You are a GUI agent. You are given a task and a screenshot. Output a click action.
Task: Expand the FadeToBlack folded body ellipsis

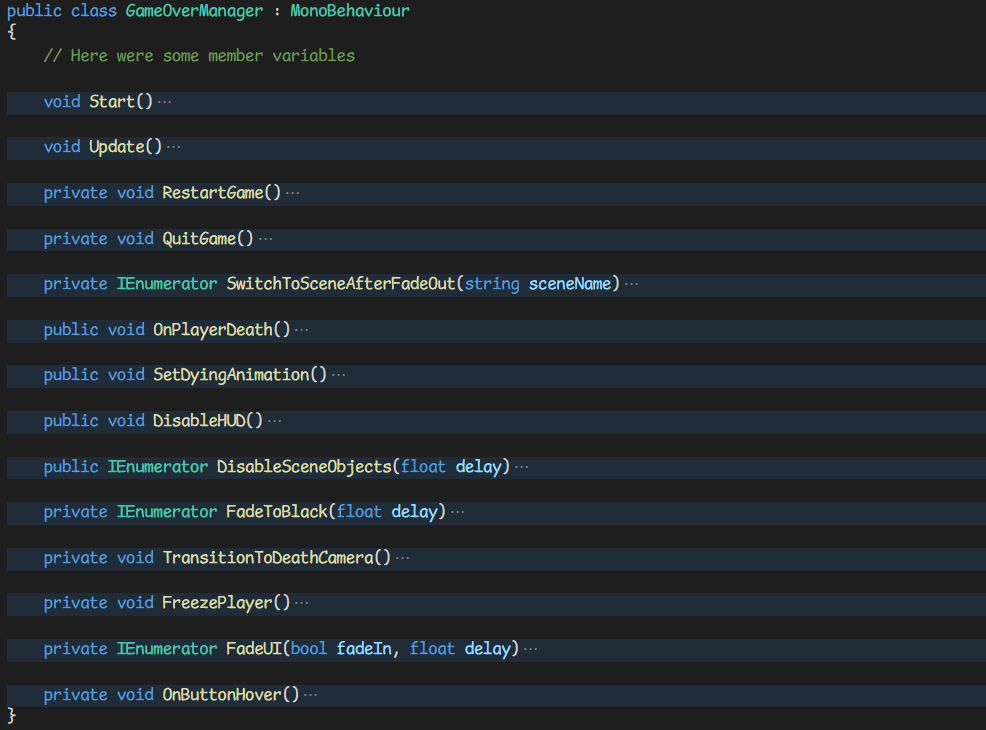[458, 512]
